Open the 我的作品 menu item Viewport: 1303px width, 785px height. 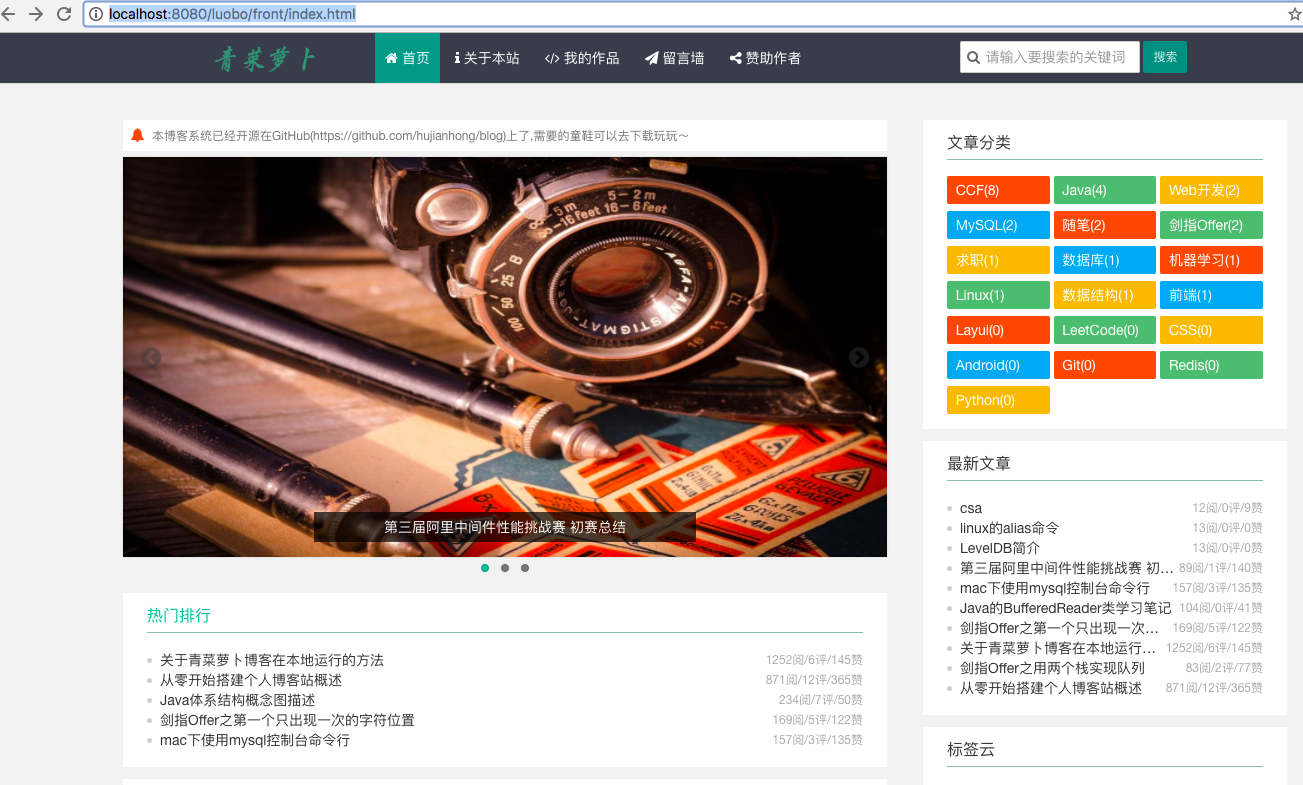coord(582,58)
